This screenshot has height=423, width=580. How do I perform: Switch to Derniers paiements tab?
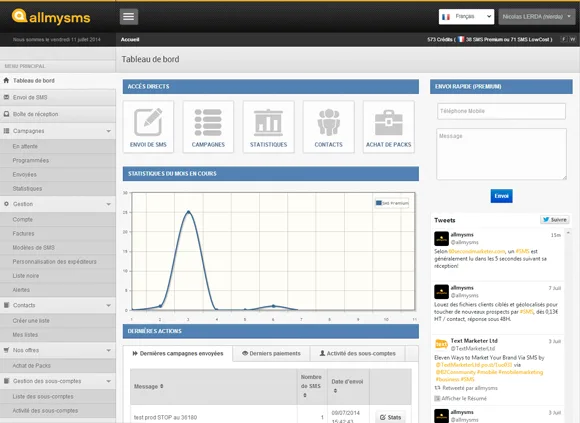271,353
